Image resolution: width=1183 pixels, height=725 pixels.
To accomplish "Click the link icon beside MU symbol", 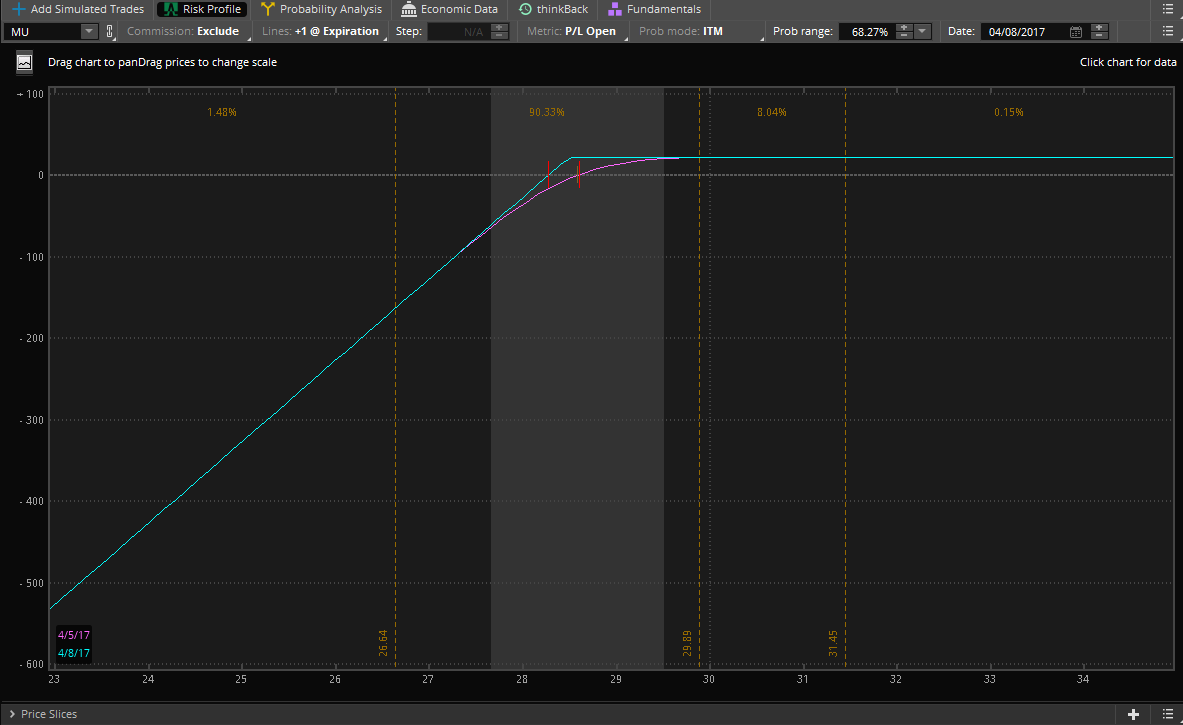I will 110,31.
